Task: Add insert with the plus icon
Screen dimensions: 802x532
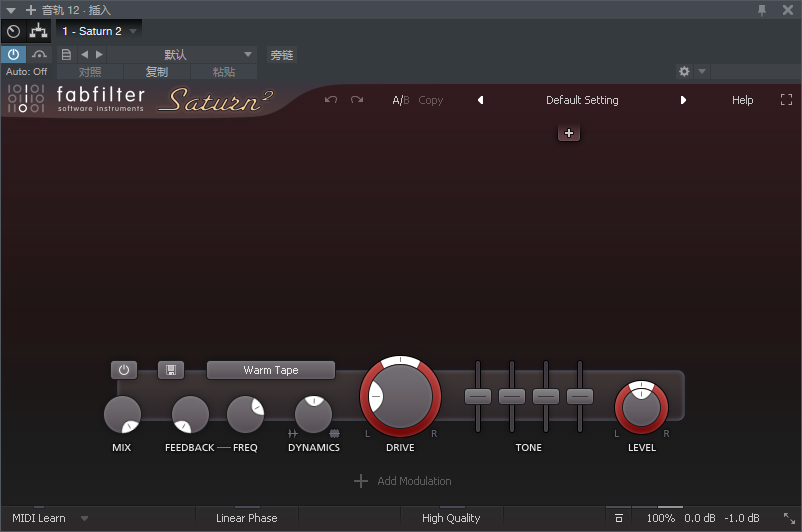Action: (x=31, y=10)
